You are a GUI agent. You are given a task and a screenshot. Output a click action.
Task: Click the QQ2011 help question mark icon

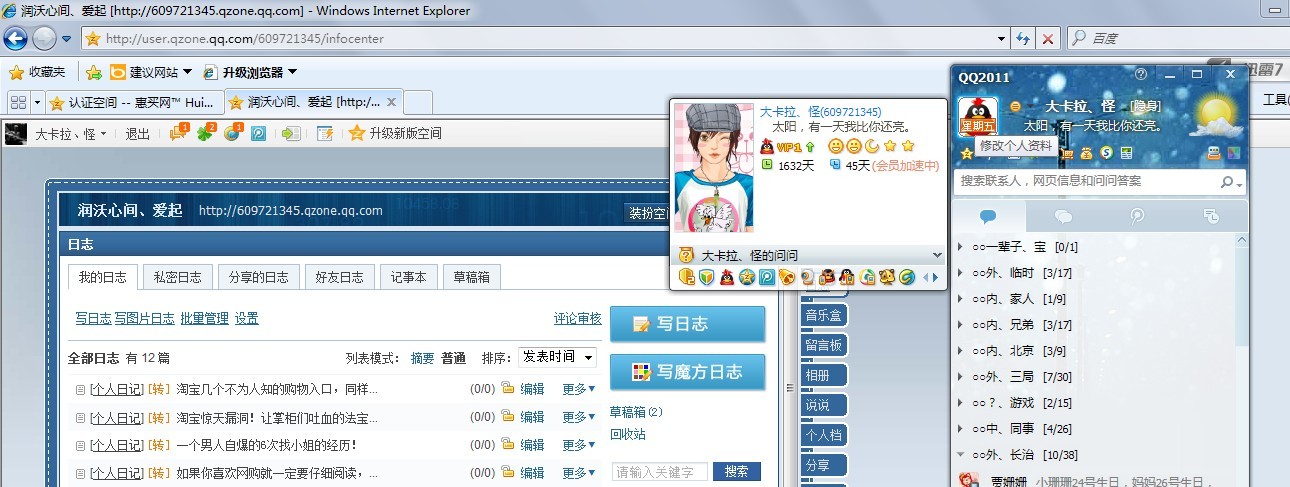click(1141, 74)
